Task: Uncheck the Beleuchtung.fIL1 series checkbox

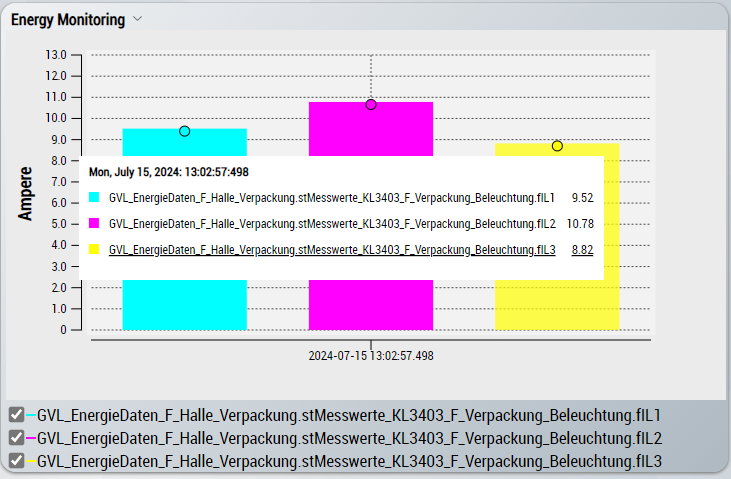Action: click(16, 415)
